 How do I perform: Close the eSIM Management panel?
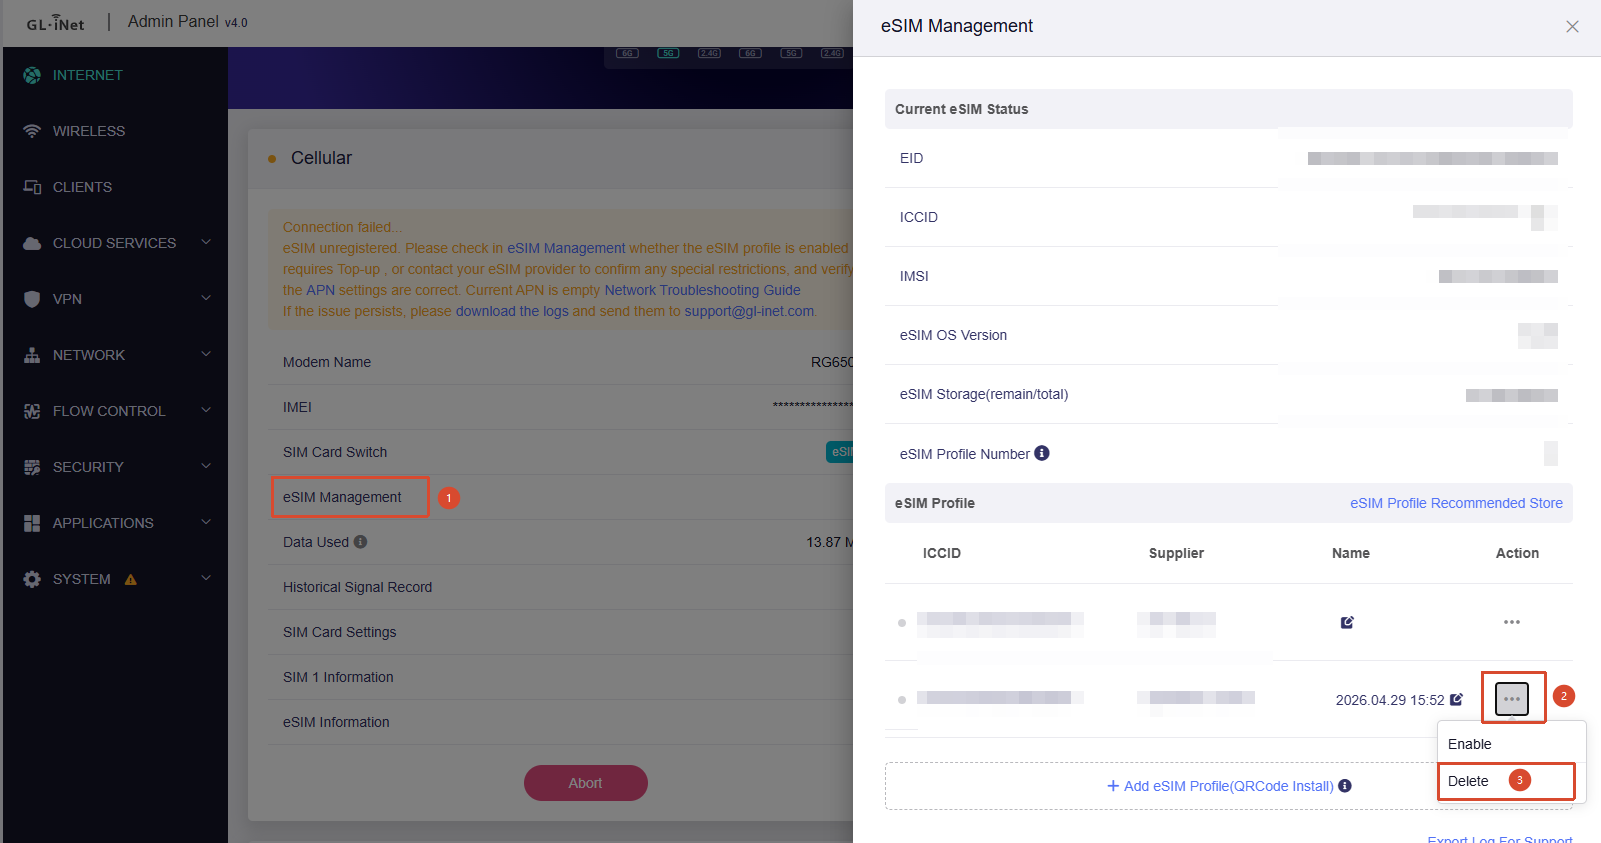tap(1572, 27)
